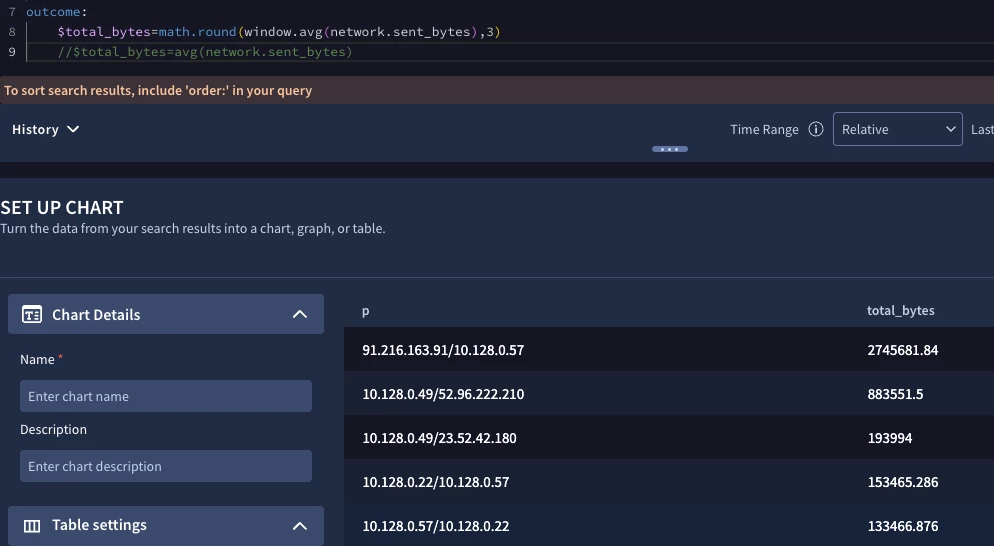994x546 pixels.
Task: Click the Table settings columns icon
Action: coord(32,526)
